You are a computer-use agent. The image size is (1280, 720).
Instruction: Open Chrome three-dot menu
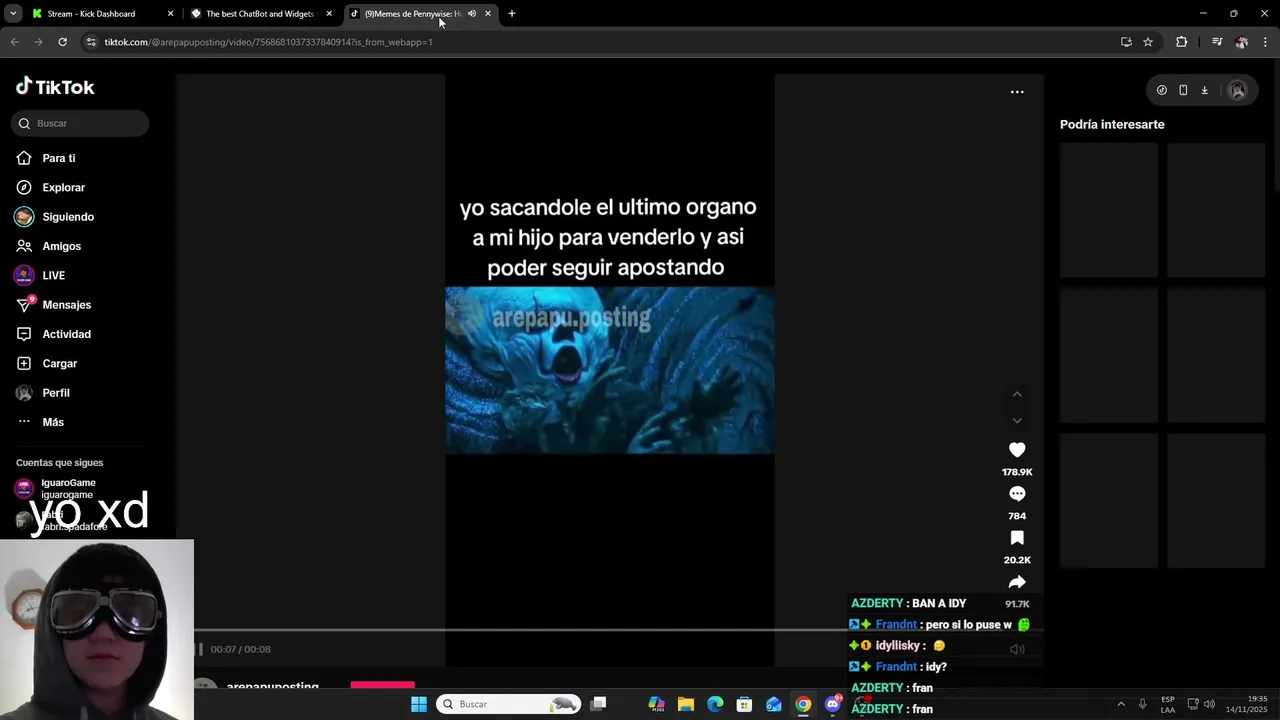coord(1266,42)
